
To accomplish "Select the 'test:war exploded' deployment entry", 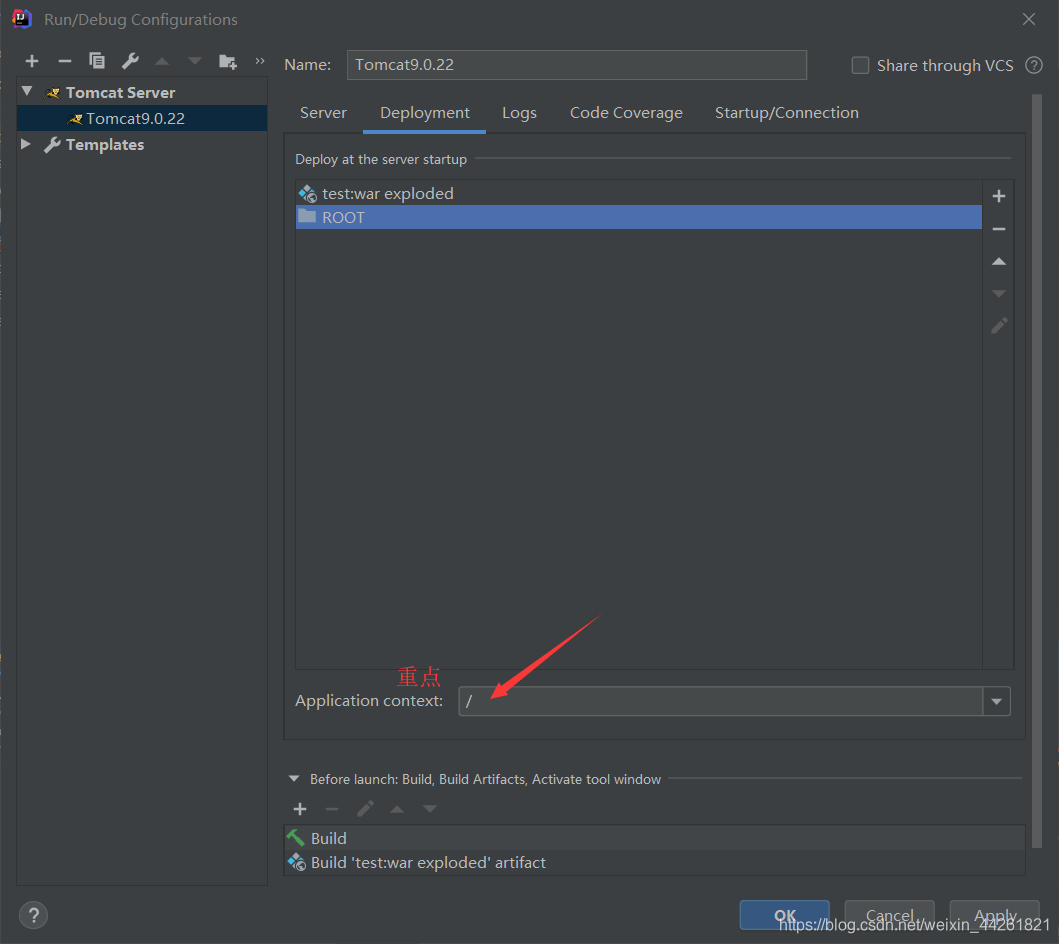I will [638, 194].
